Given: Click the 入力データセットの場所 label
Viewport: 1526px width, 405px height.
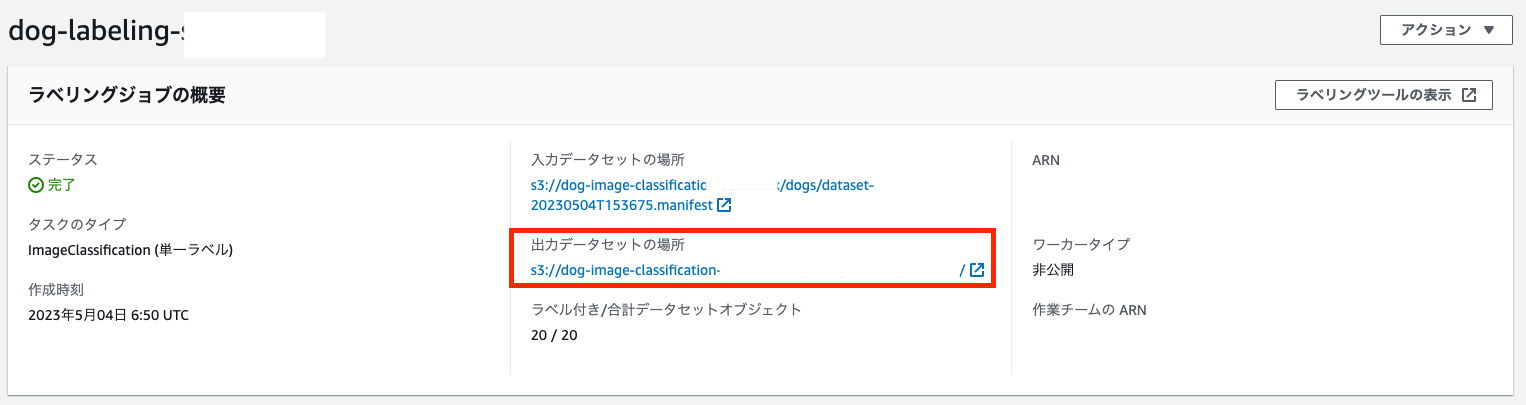Looking at the screenshot, I should point(608,160).
